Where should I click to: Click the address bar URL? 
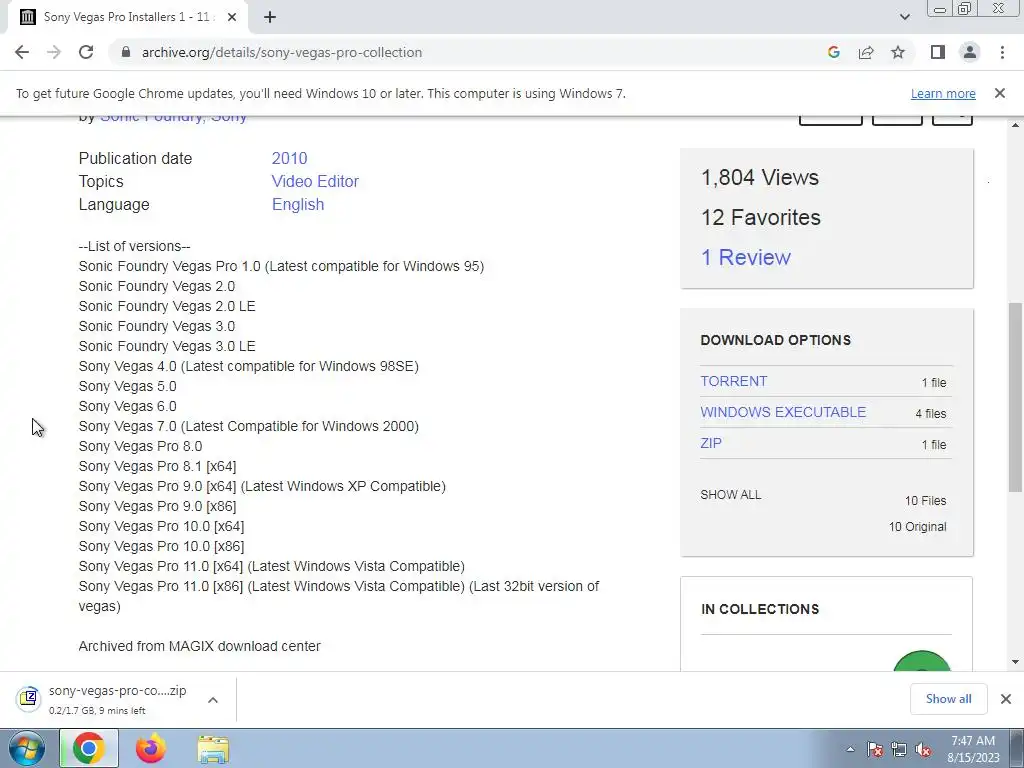[281, 52]
